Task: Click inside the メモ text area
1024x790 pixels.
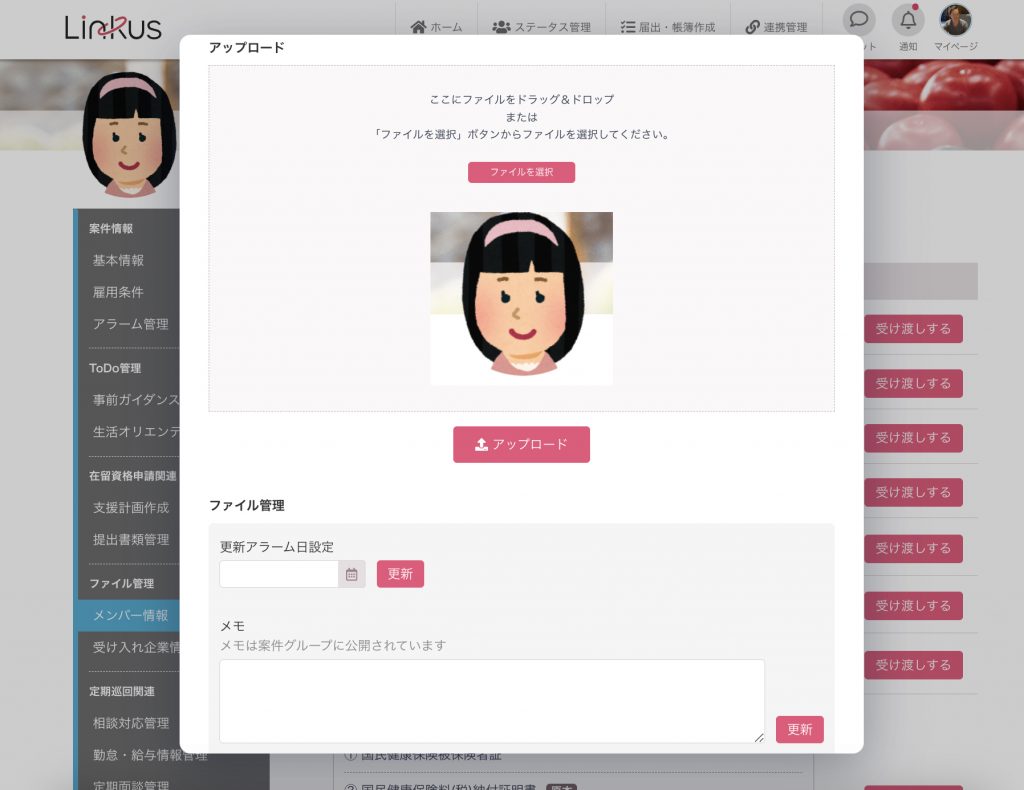Action: pos(491,700)
